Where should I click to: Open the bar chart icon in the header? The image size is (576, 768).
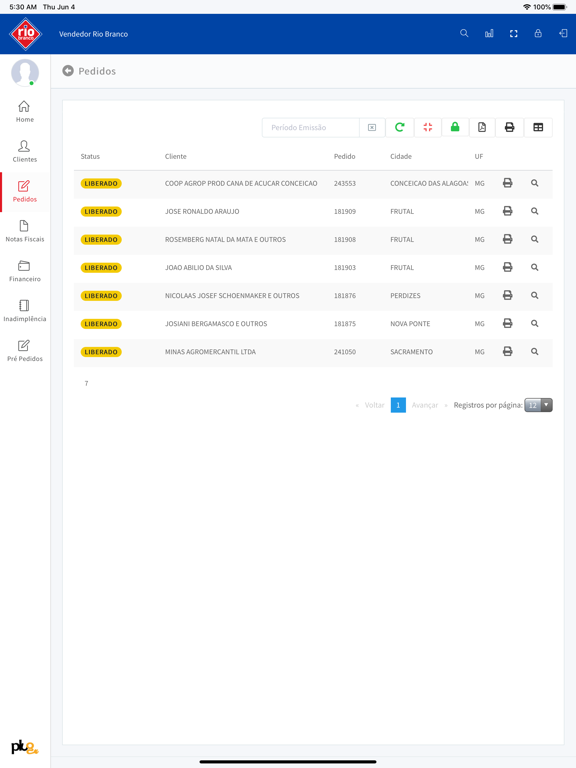click(489, 33)
